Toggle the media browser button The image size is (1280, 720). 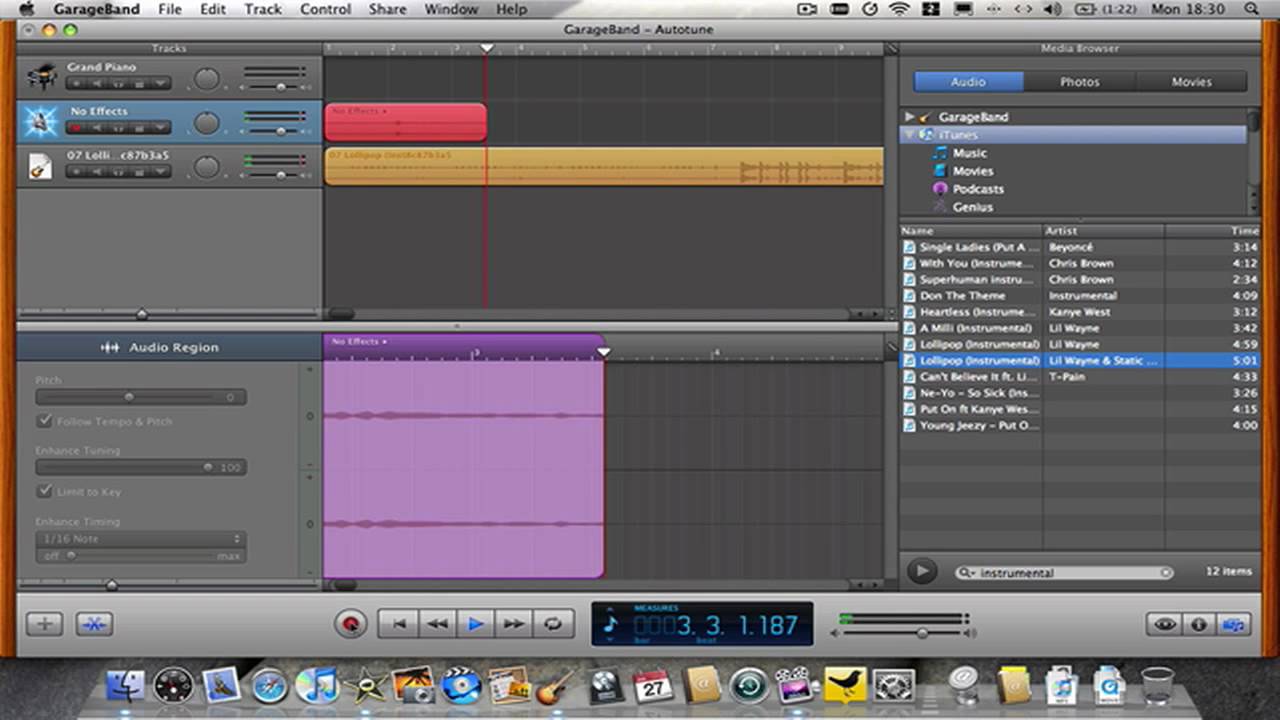1234,624
